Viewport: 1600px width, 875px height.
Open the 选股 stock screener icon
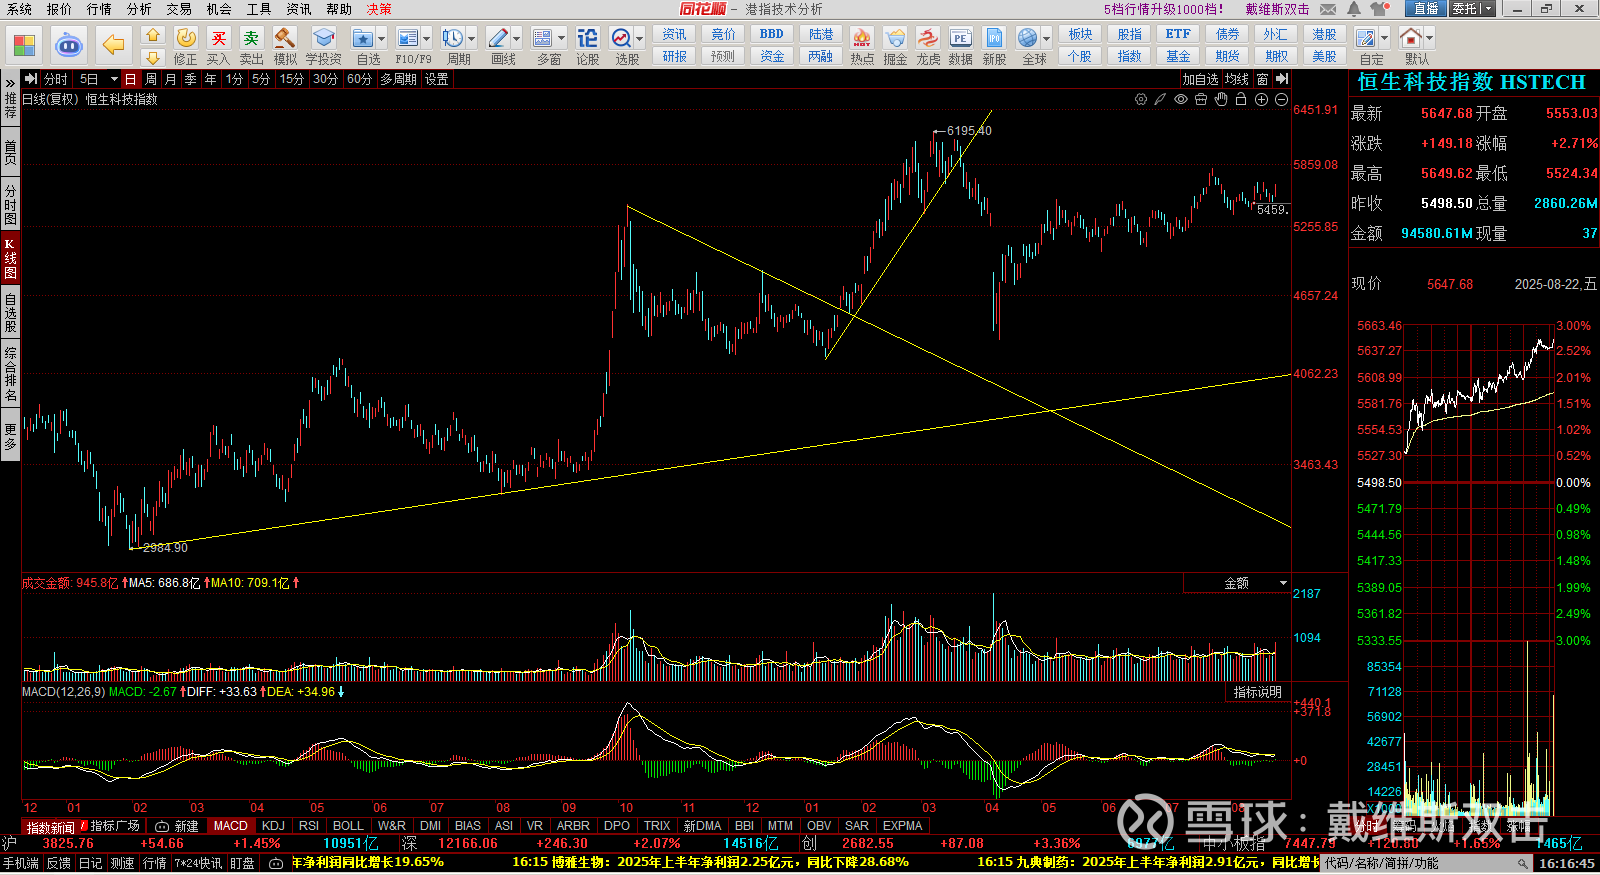click(621, 38)
